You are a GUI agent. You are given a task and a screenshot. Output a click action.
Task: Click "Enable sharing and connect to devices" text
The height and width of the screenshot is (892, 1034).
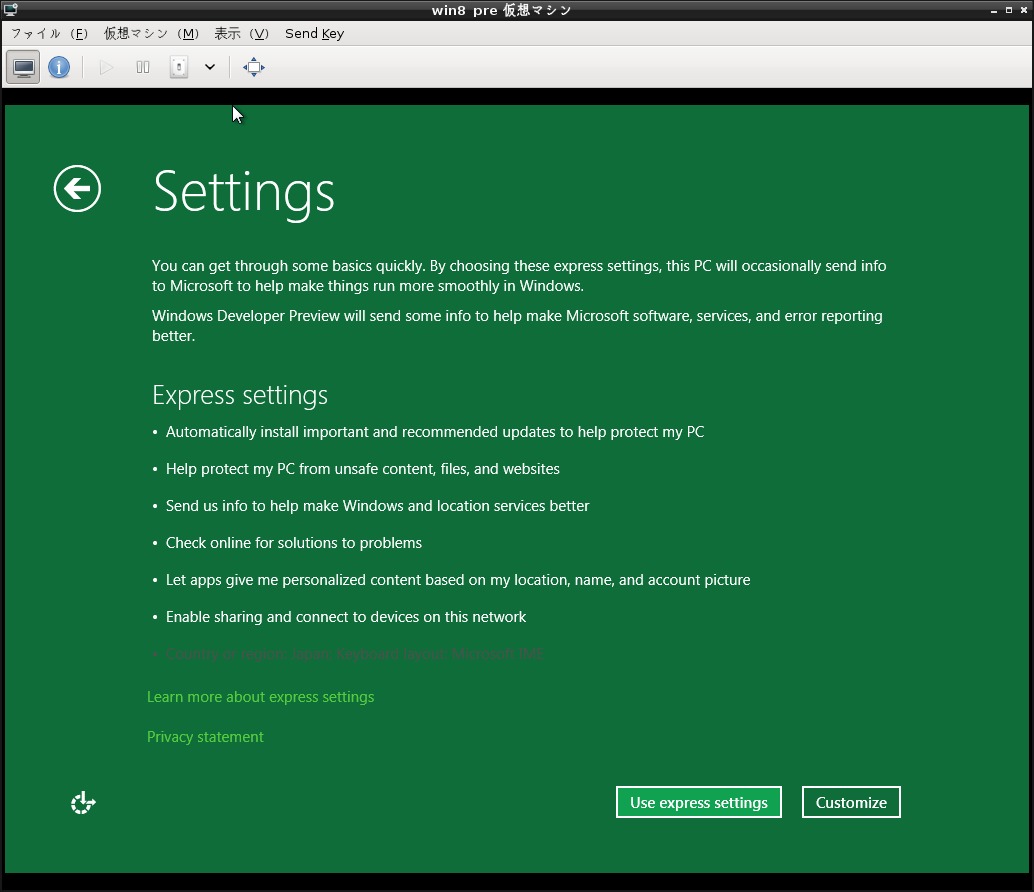[346, 616]
